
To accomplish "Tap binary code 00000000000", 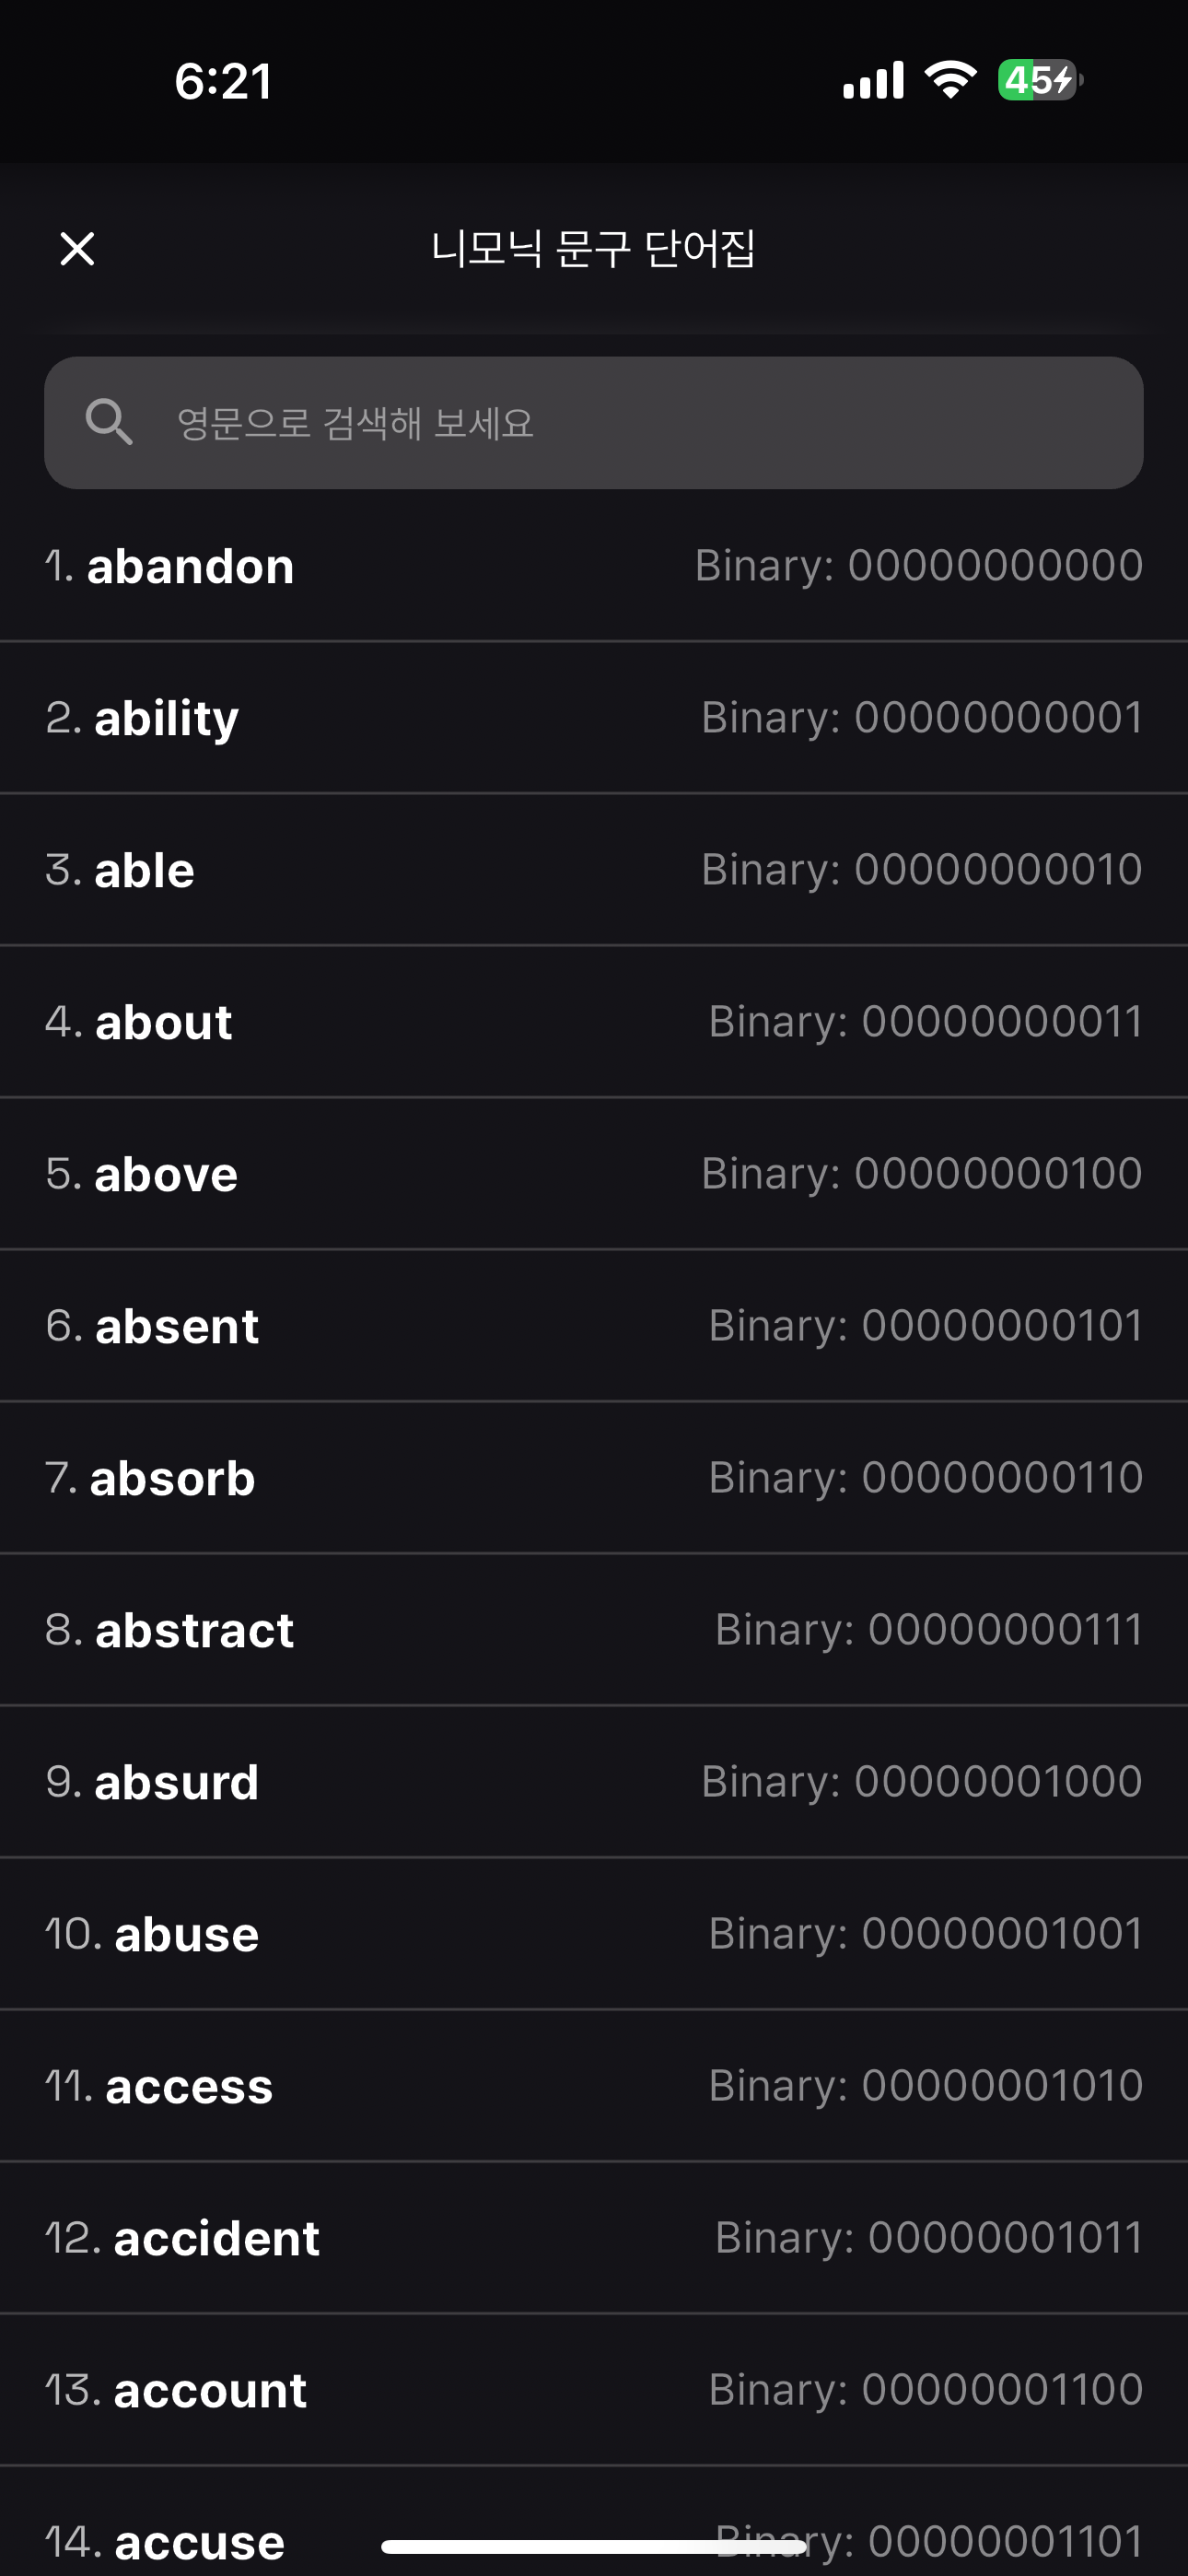I will (x=994, y=566).
